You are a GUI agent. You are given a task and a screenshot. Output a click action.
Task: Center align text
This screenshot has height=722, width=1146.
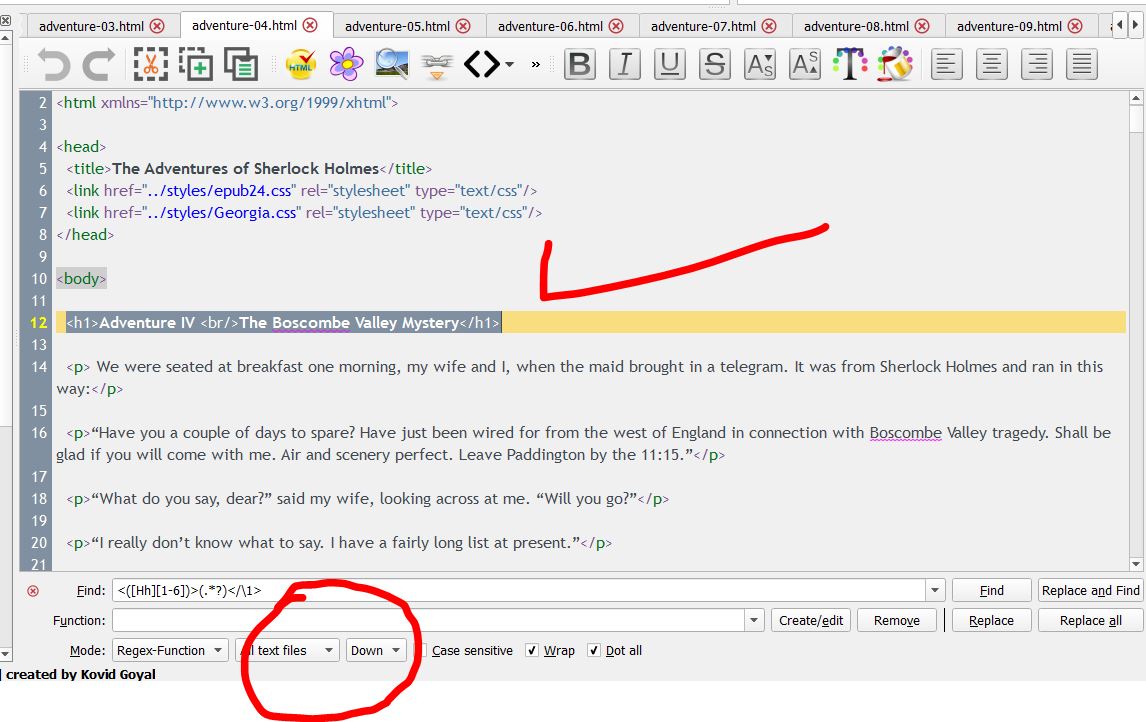pyautogui.click(x=992, y=64)
